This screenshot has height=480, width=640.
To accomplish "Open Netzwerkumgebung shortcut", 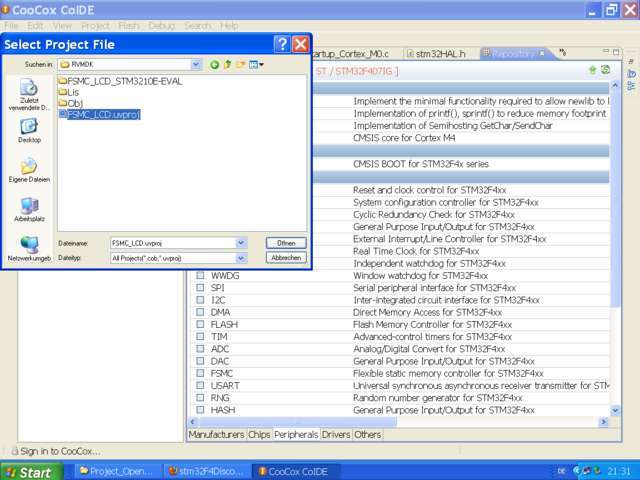I will (29, 249).
